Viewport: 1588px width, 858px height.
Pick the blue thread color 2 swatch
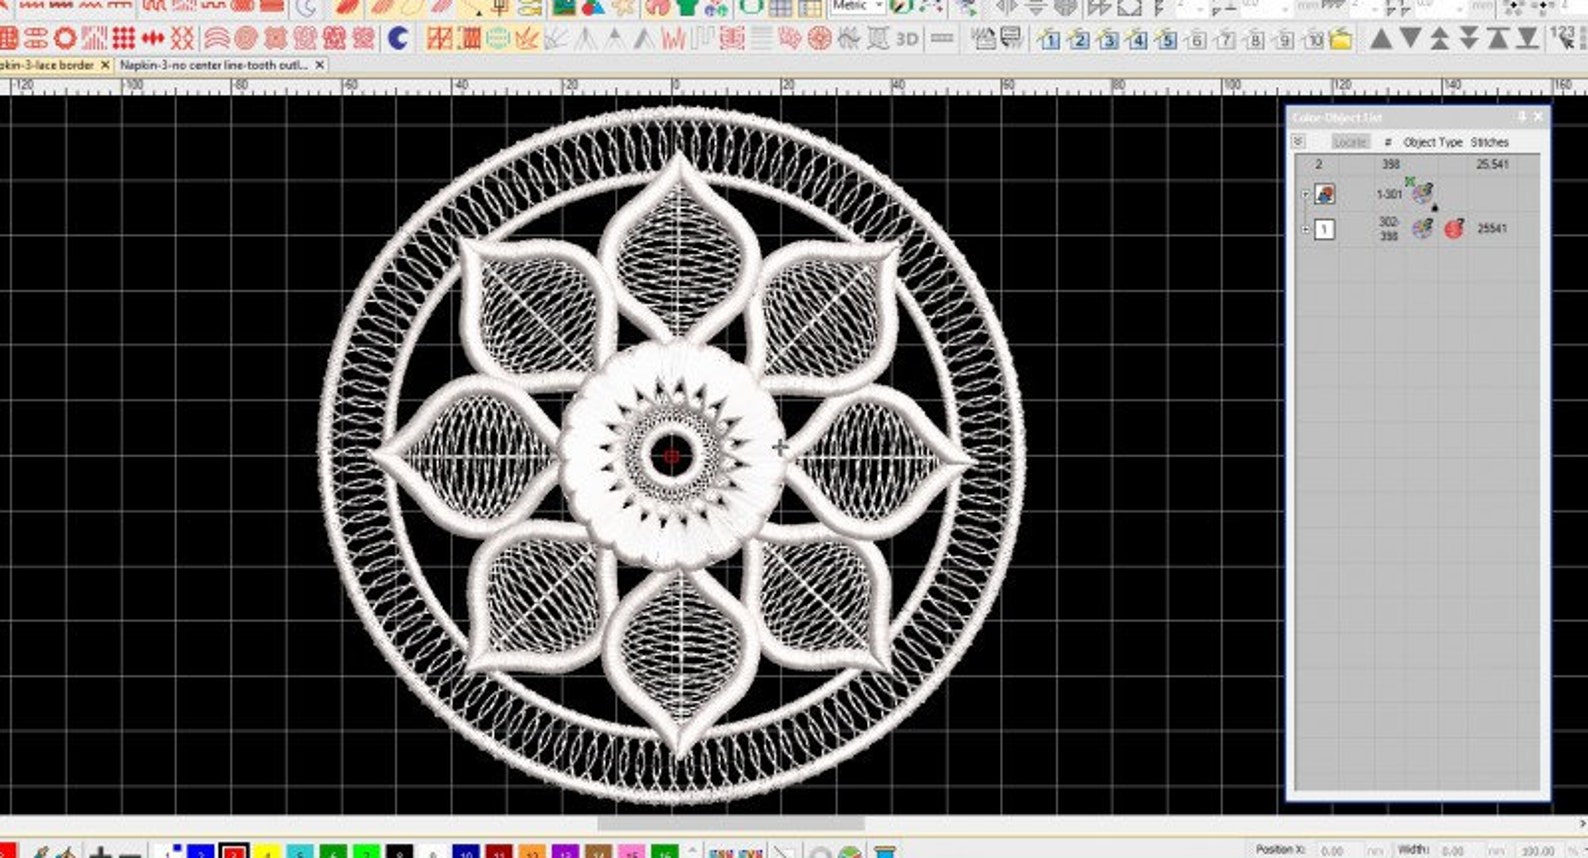(201, 852)
